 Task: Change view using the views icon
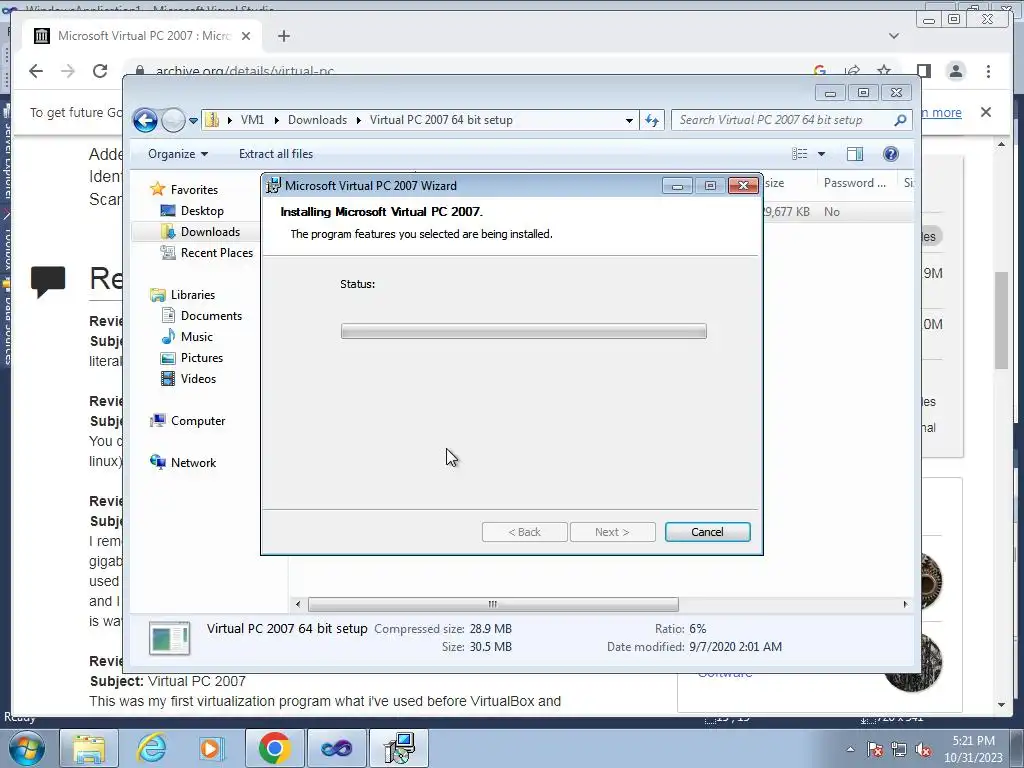[x=799, y=154]
